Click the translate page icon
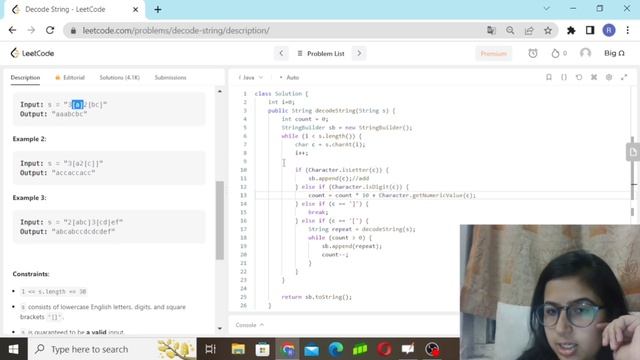This screenshot has width=640, height=360. [x=491, y=30]
